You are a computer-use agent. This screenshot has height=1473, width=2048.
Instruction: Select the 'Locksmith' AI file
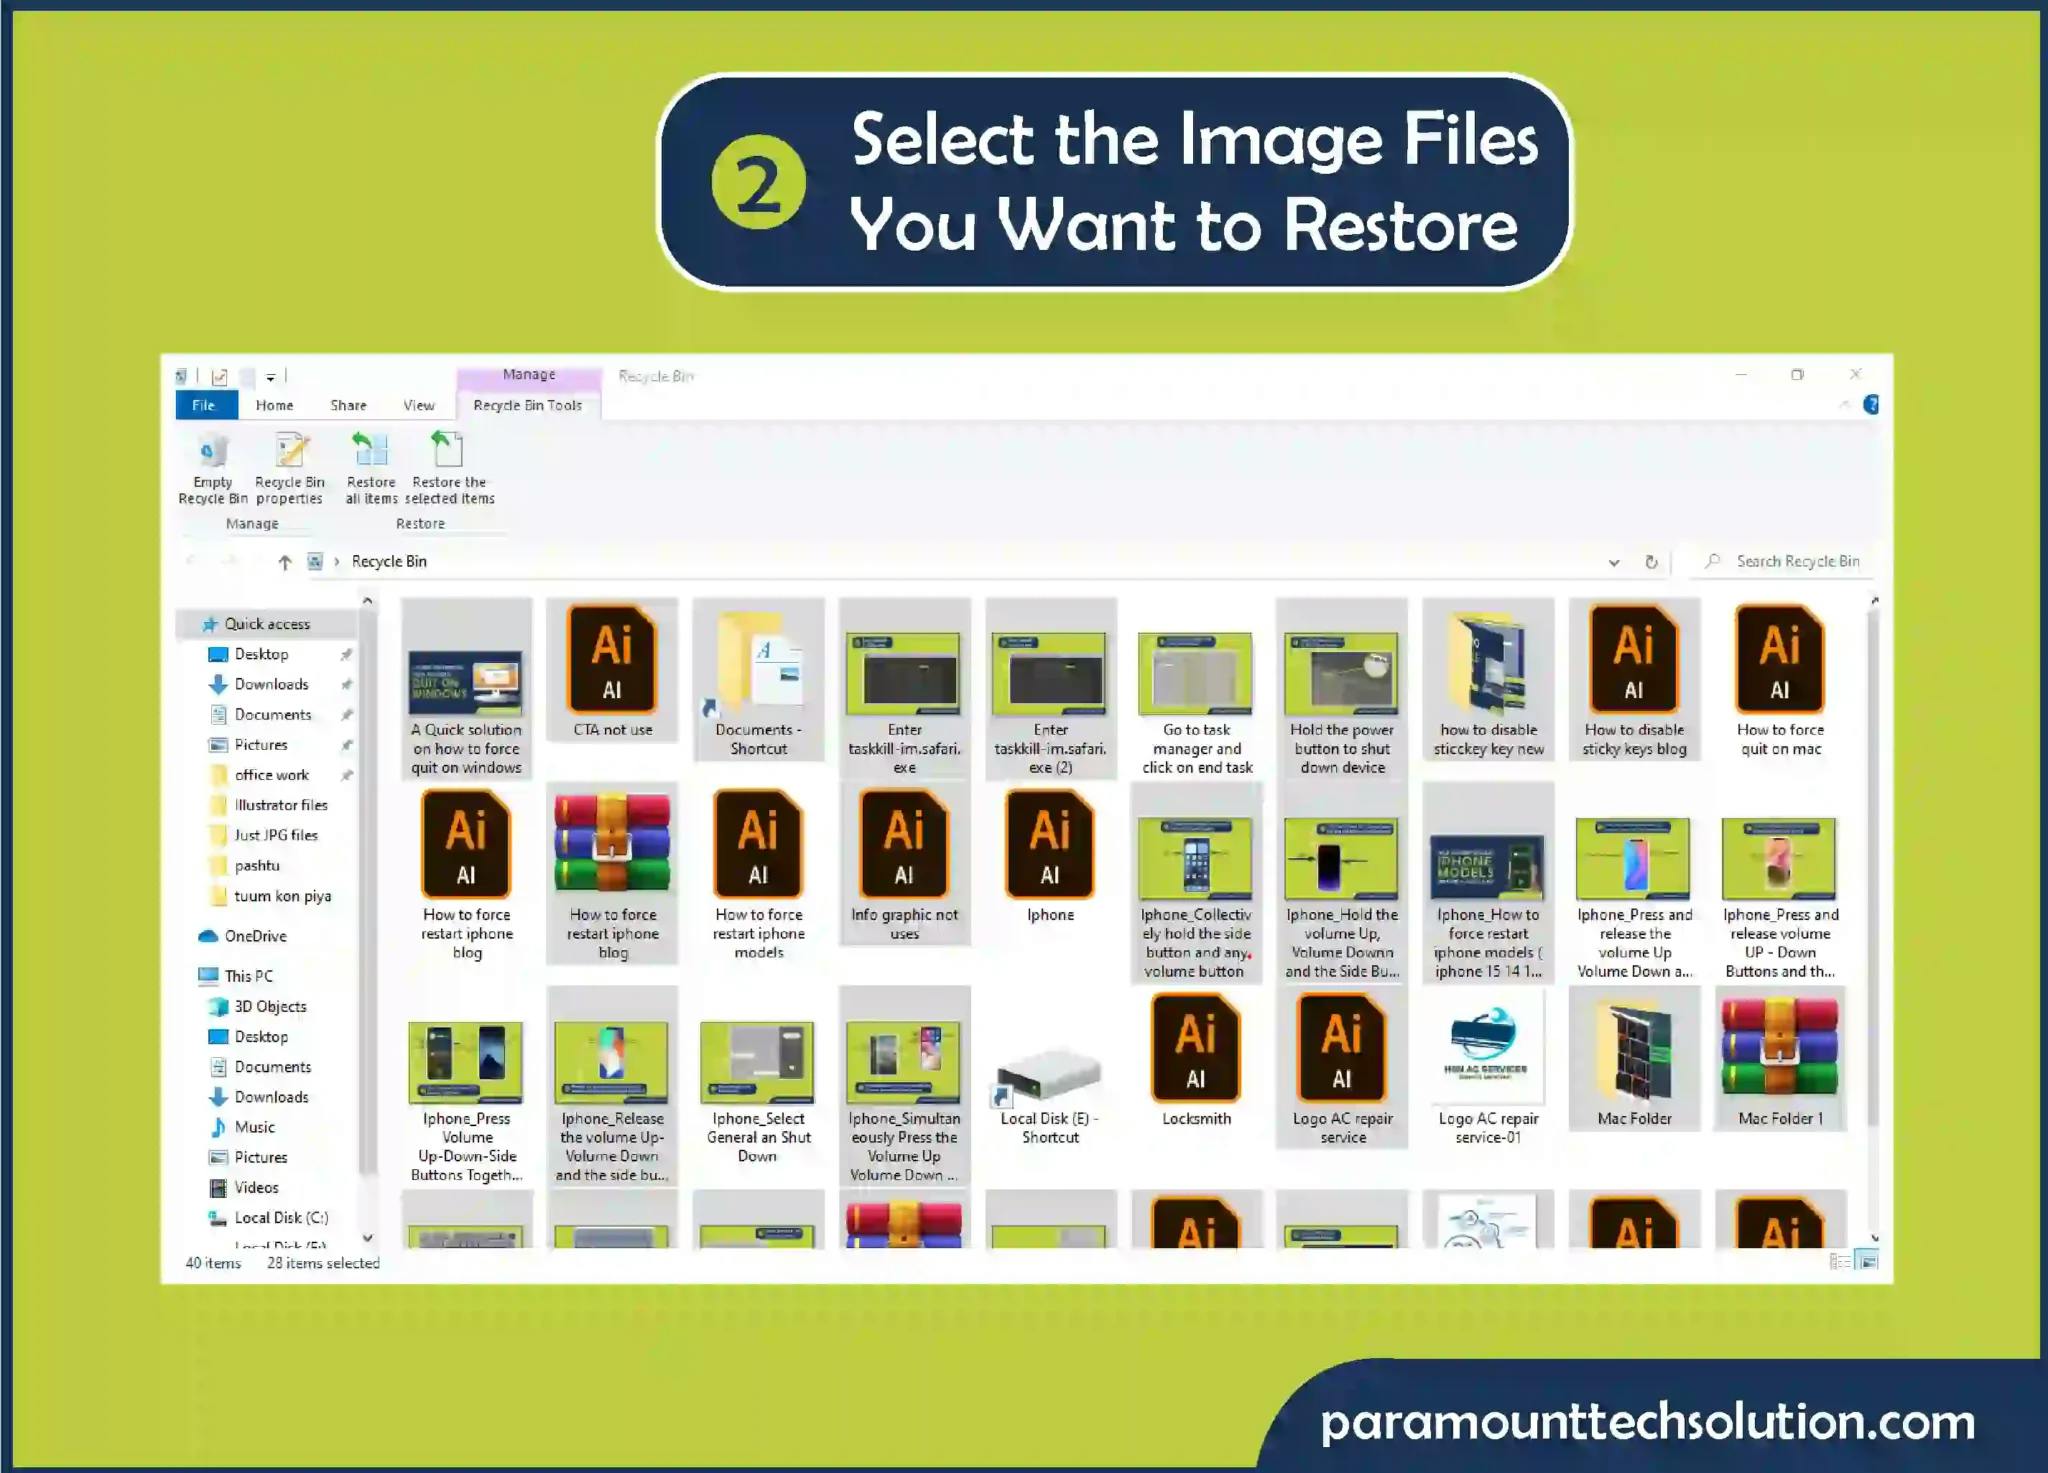pyautogui.click(x=1196, y=1060)
